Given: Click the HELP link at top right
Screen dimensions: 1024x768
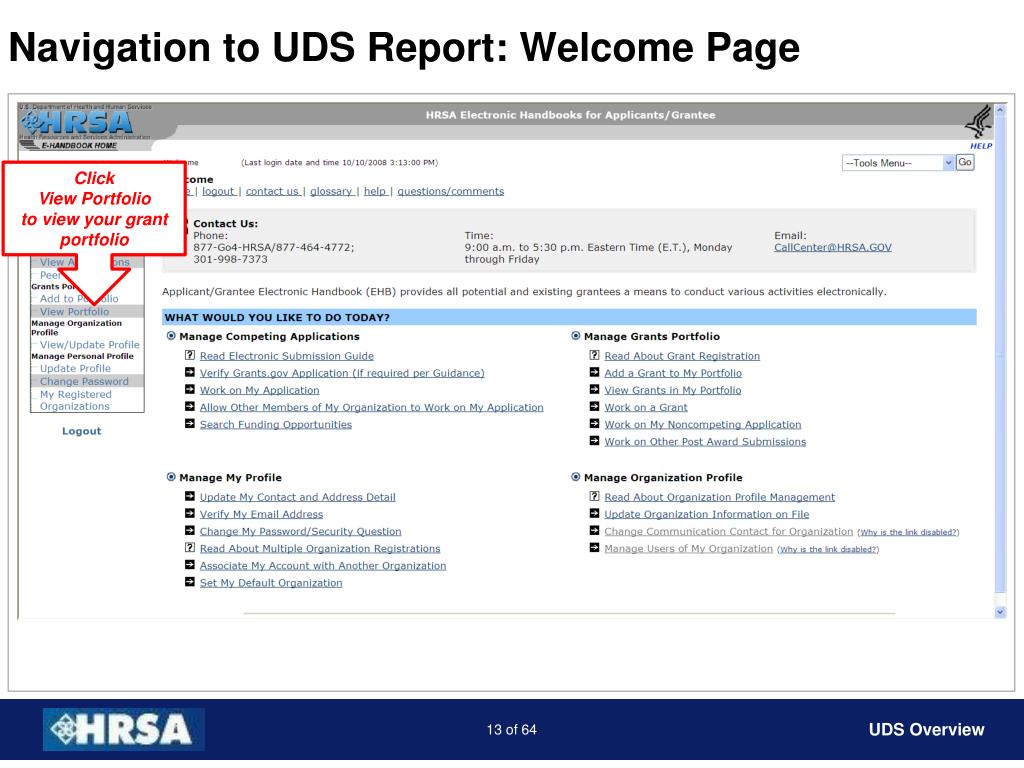Looking at the screenshot, I should tap(981, 146).
